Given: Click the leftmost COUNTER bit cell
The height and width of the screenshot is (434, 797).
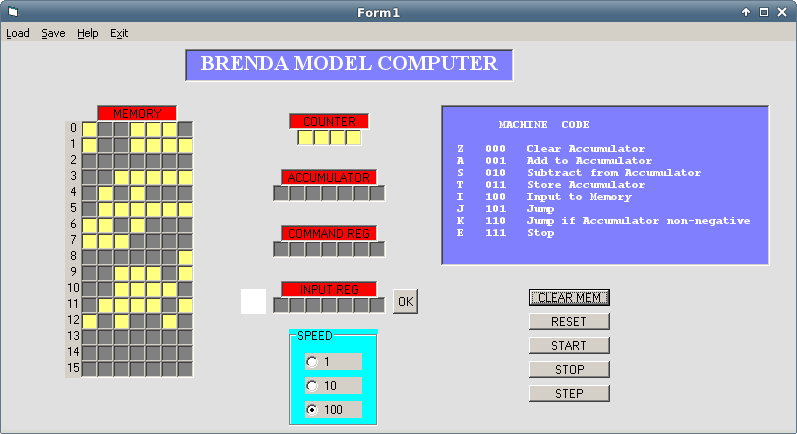Looking at the screenshot, I should (x=305, y=137).
